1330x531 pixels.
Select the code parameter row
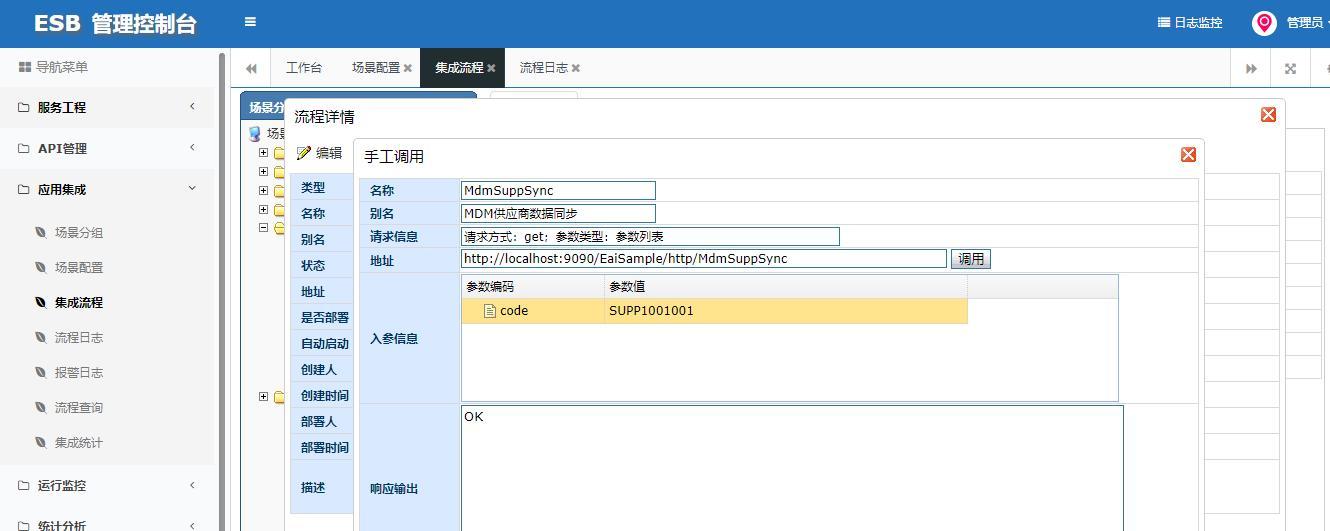pyautogui.click(x=714, y=311)
